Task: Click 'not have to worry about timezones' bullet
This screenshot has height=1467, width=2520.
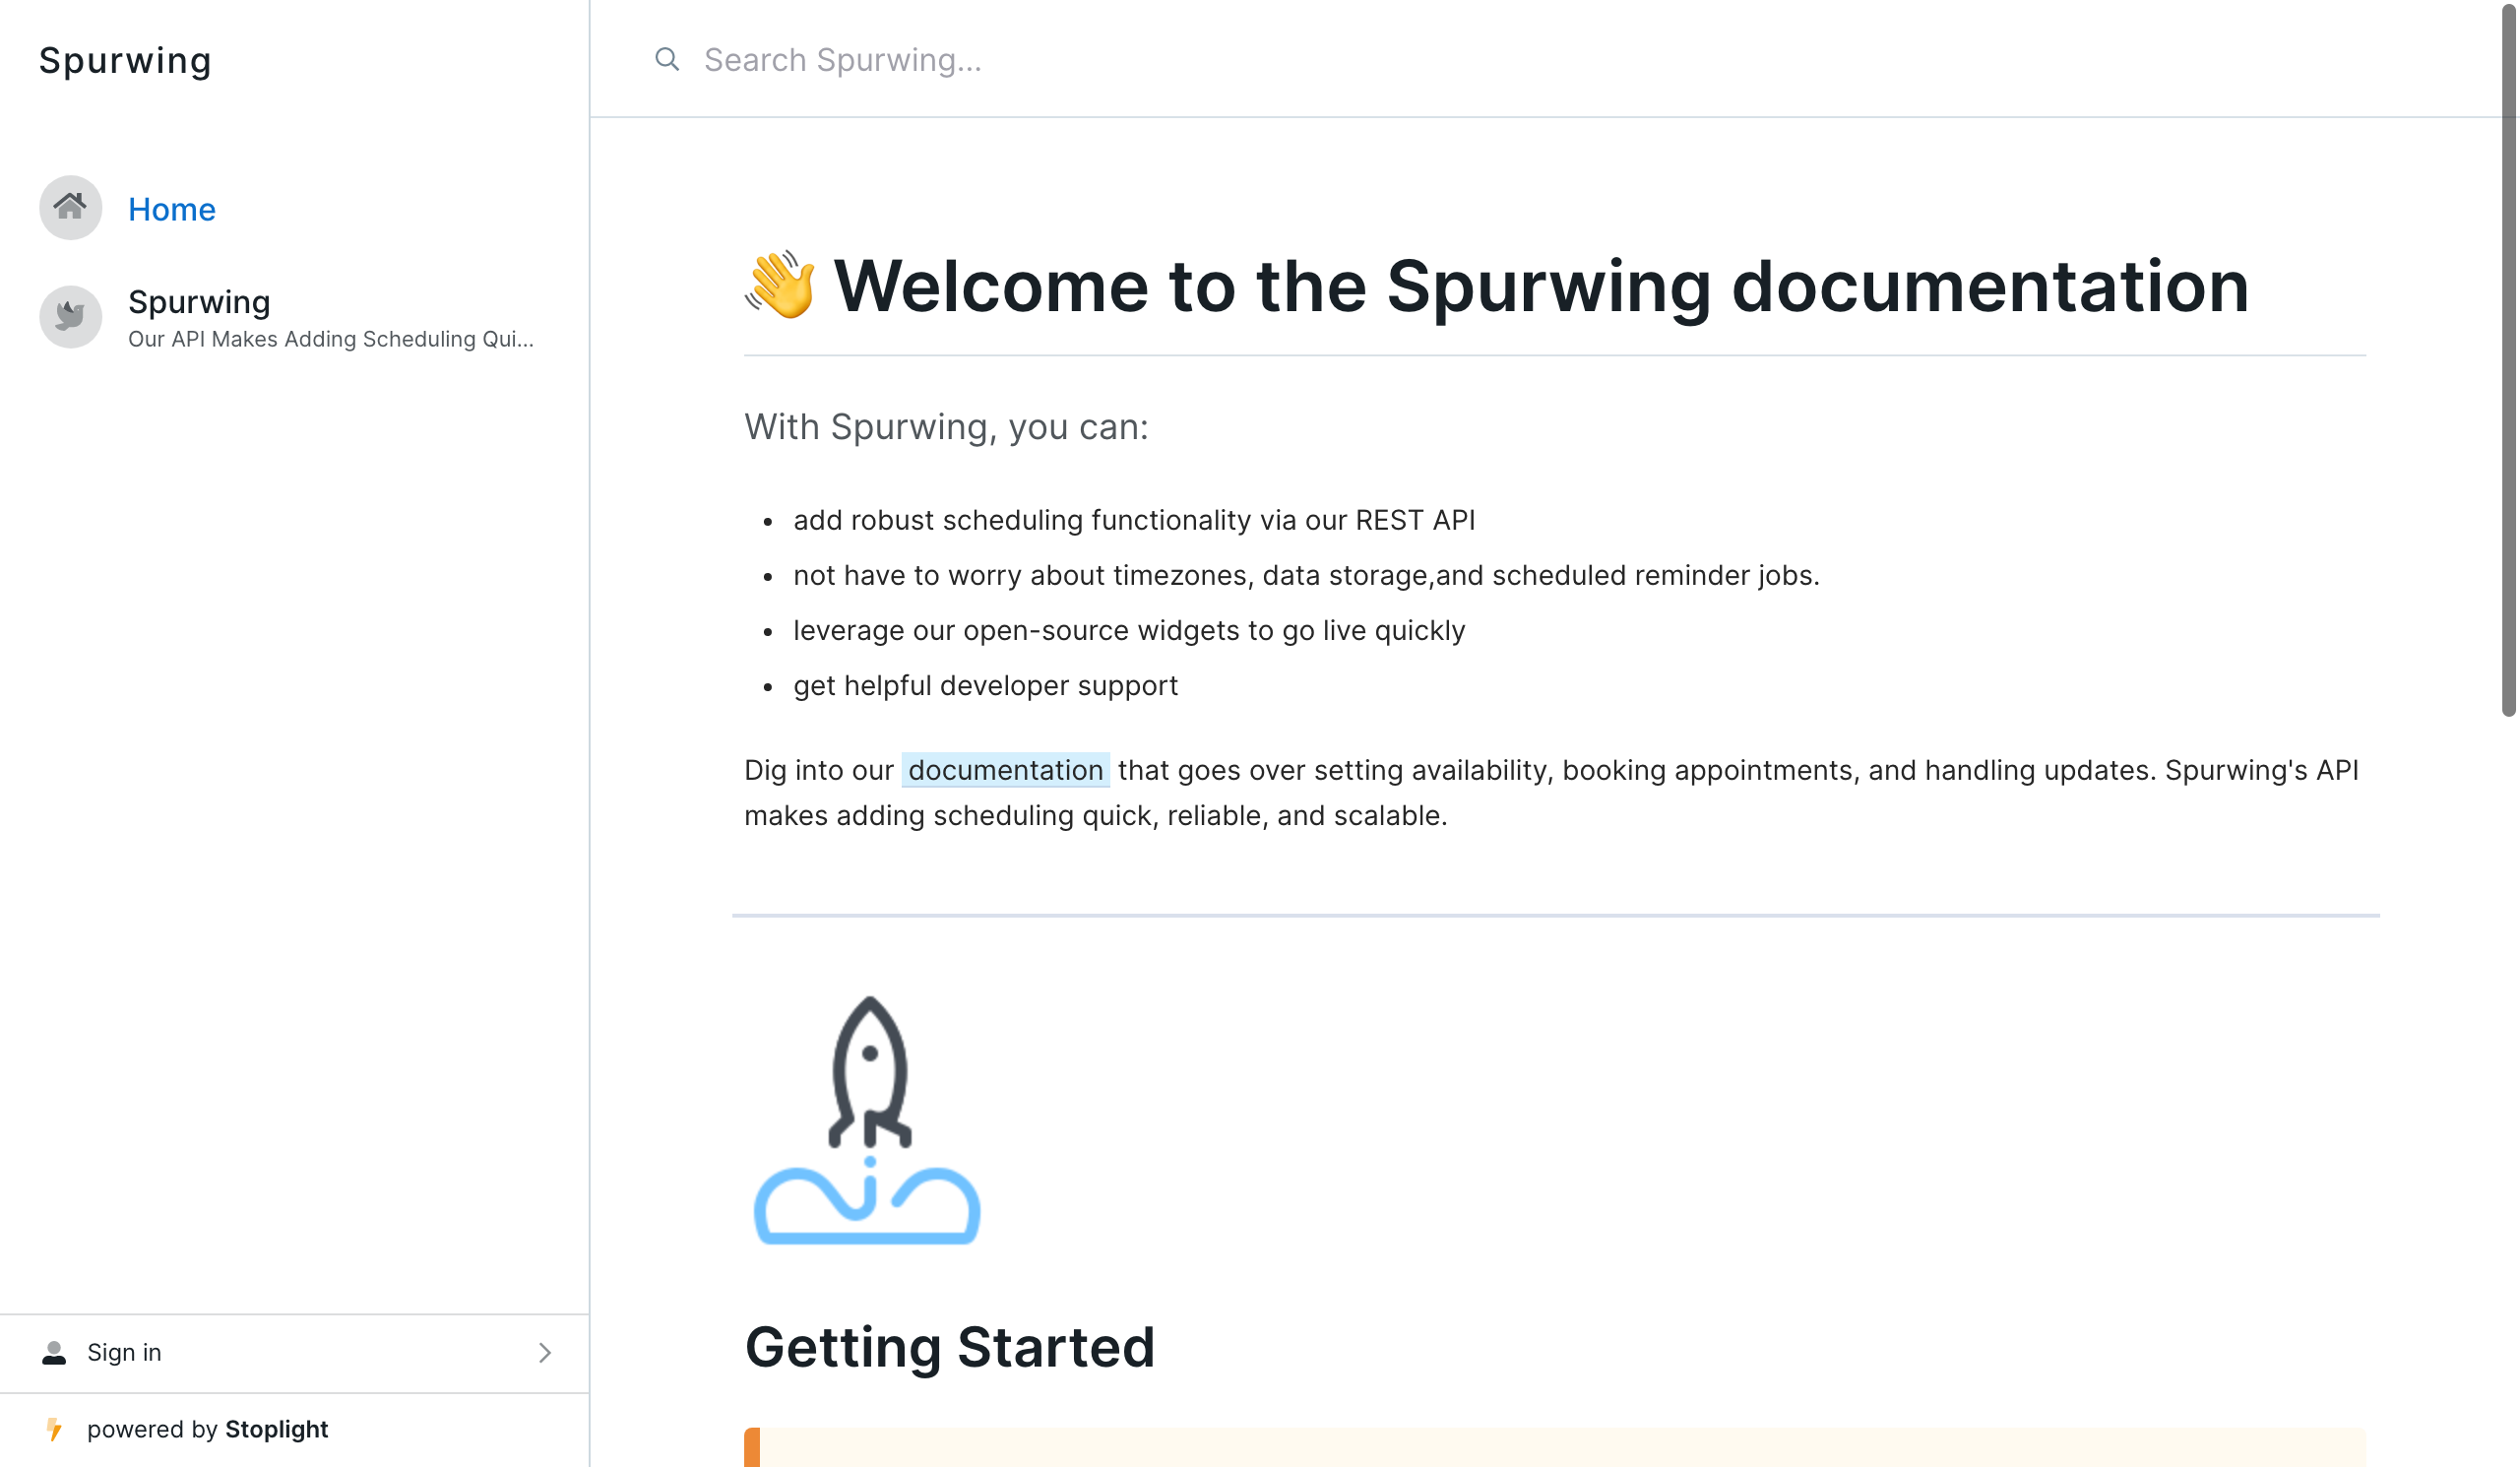Action: 1307,576
